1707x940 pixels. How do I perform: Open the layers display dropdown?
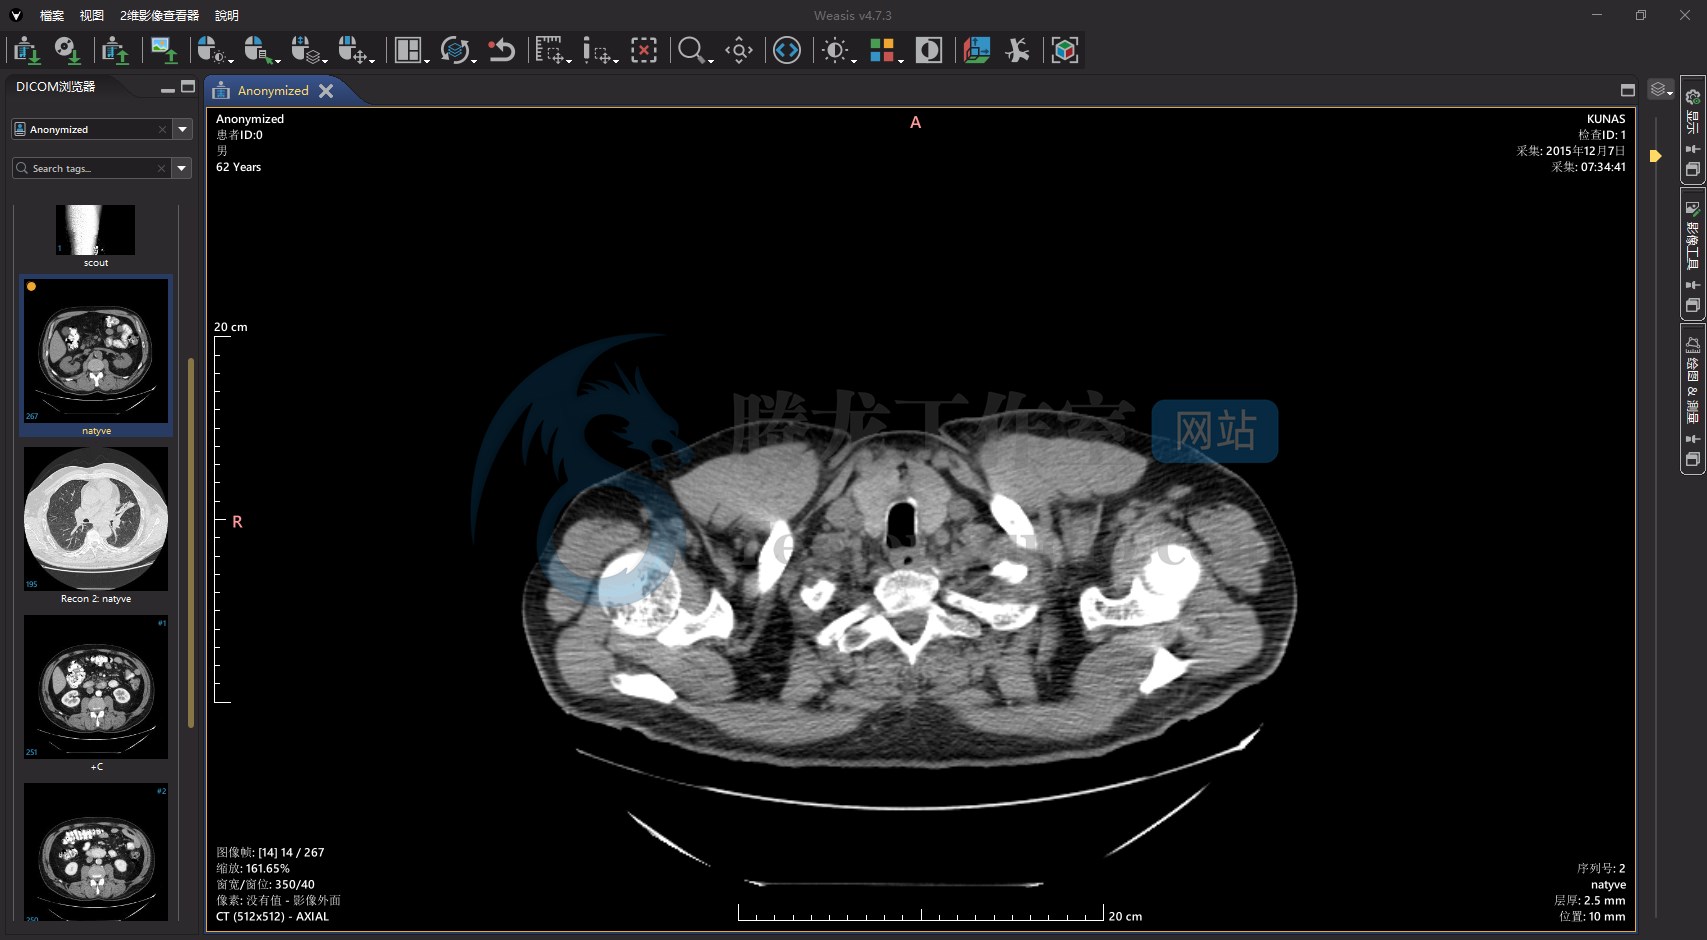point(1661,90)
